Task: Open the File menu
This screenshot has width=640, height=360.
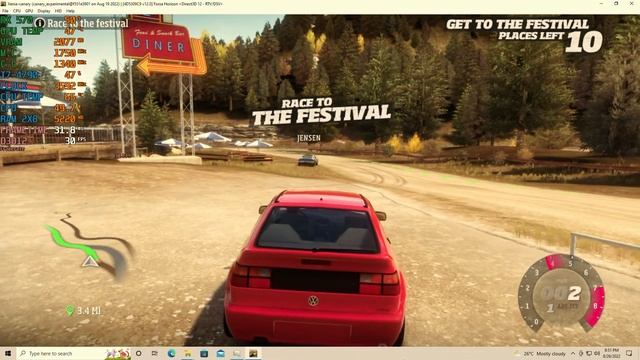Action: pos(5,11)
